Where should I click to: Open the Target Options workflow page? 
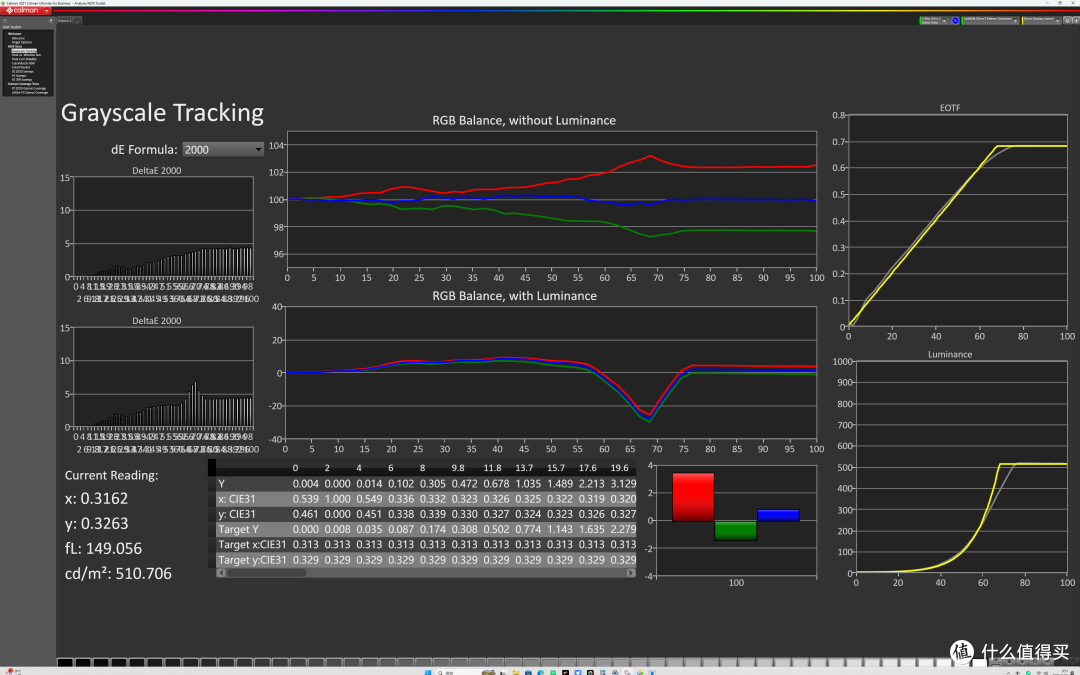21,42
